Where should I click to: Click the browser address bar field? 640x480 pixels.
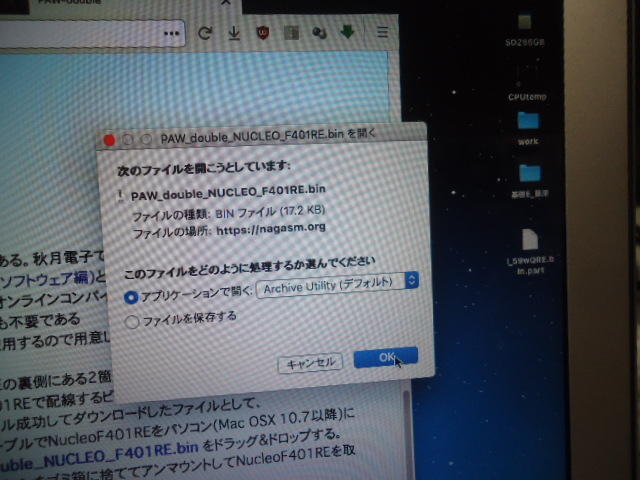point(92,34)
